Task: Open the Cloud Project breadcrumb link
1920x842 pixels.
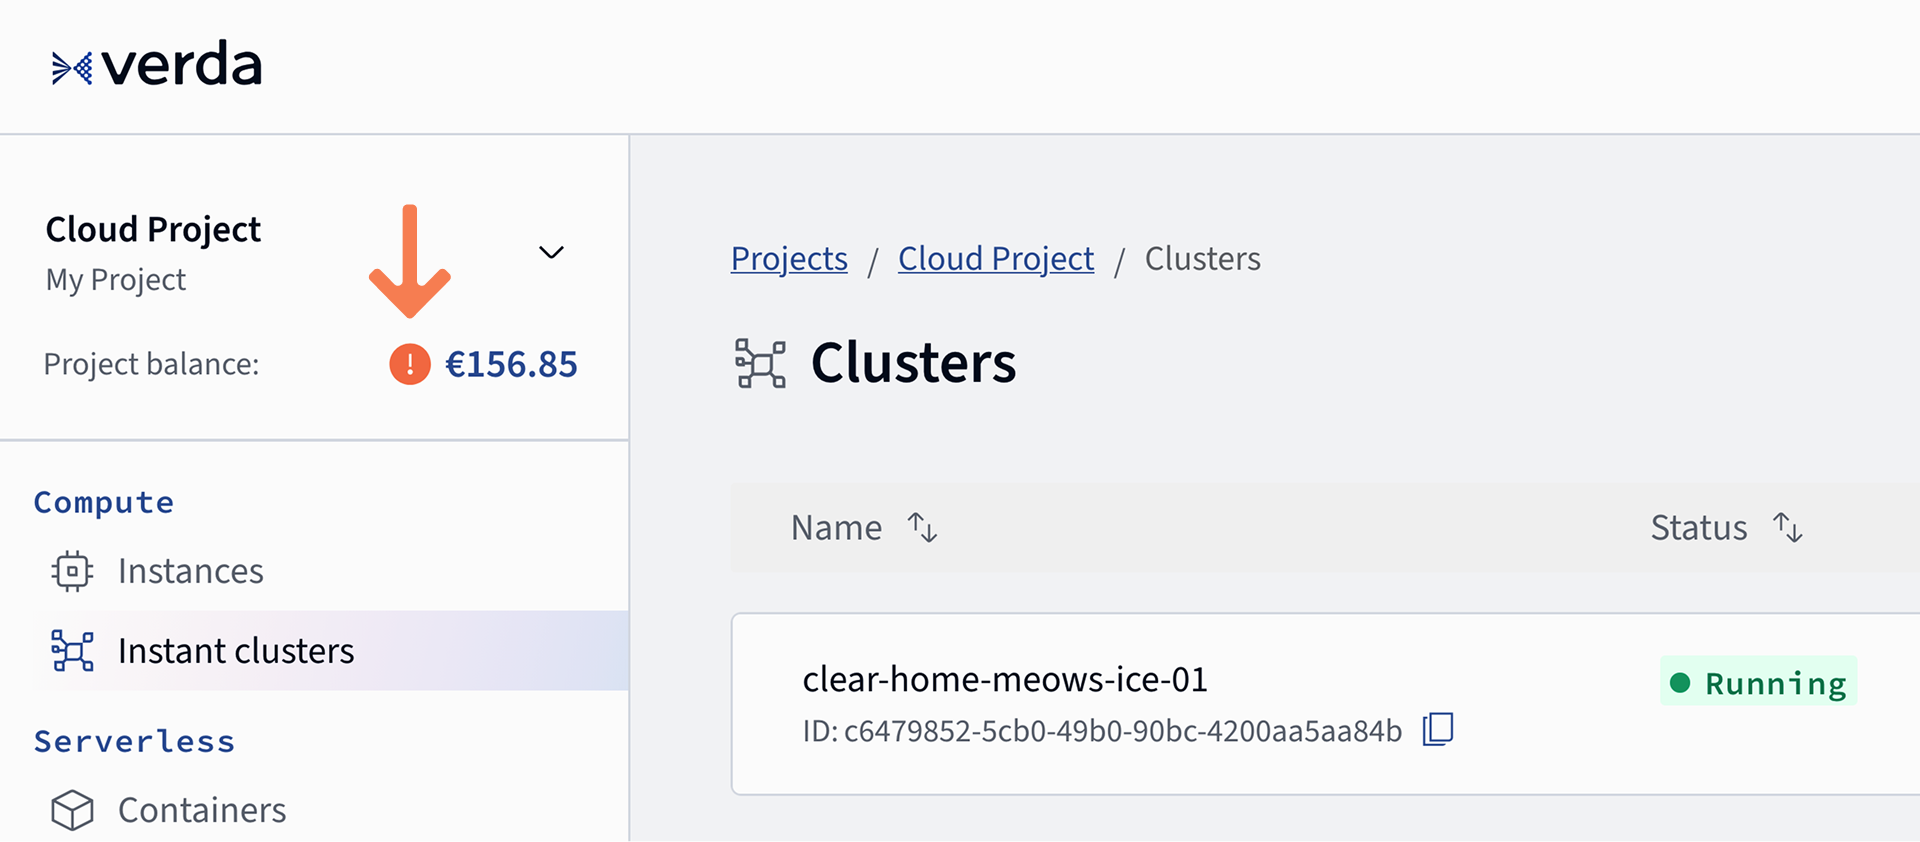Action: tap(996, 259)
